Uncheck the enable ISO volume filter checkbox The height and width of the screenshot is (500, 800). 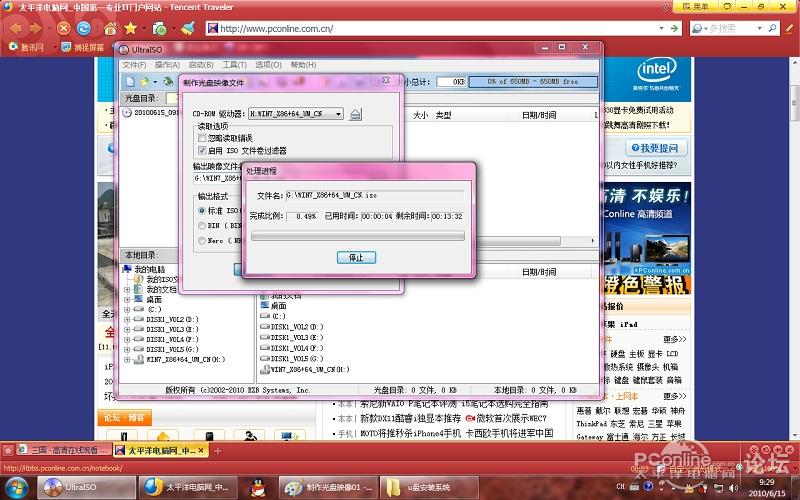(x=202, y=150)
